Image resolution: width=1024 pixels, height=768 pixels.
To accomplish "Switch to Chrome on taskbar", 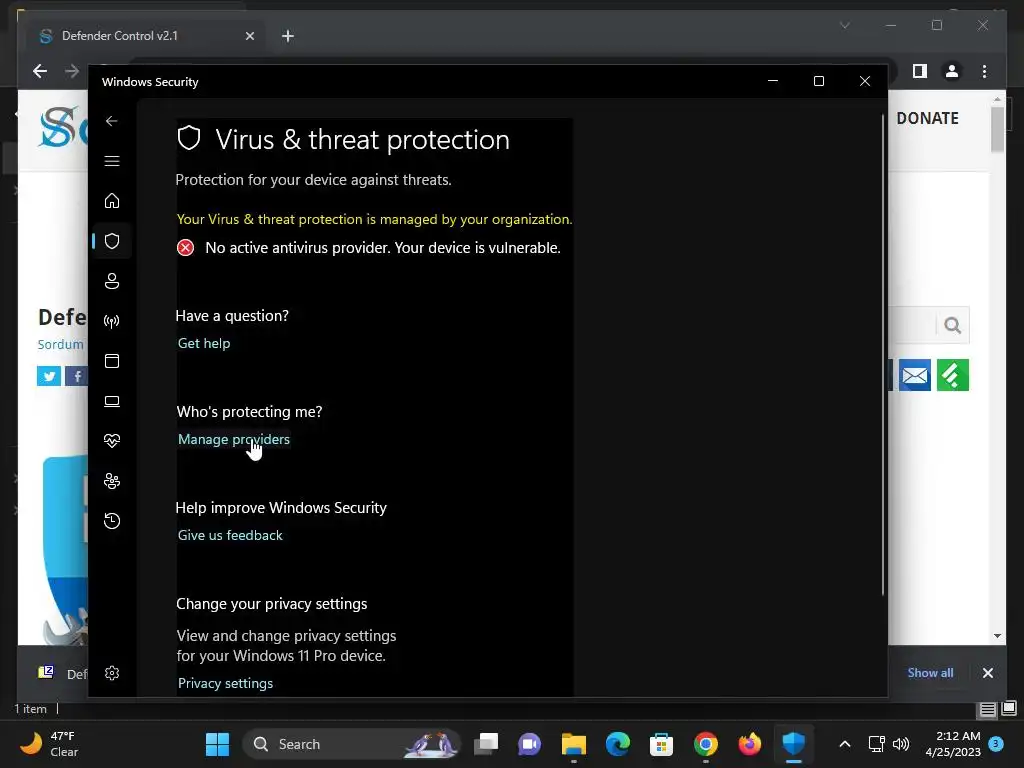I will [706, 744].
